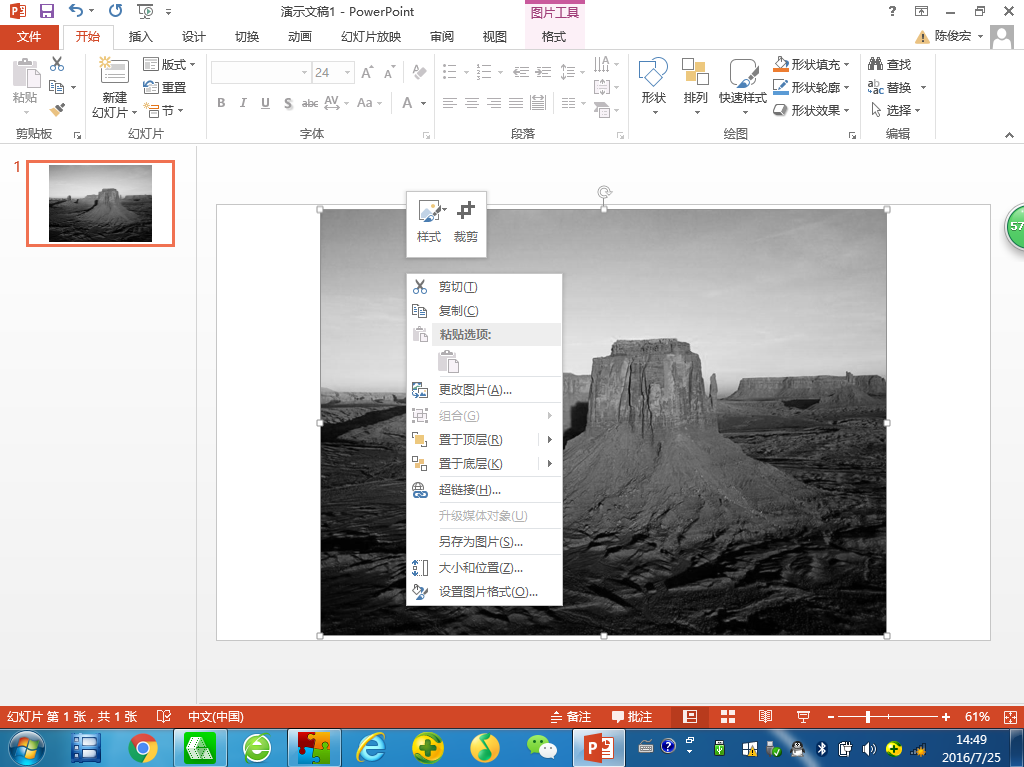Toggle Strikethrough (abc) button
Viewport: 1024px width, 767px height.
(310, 103)
